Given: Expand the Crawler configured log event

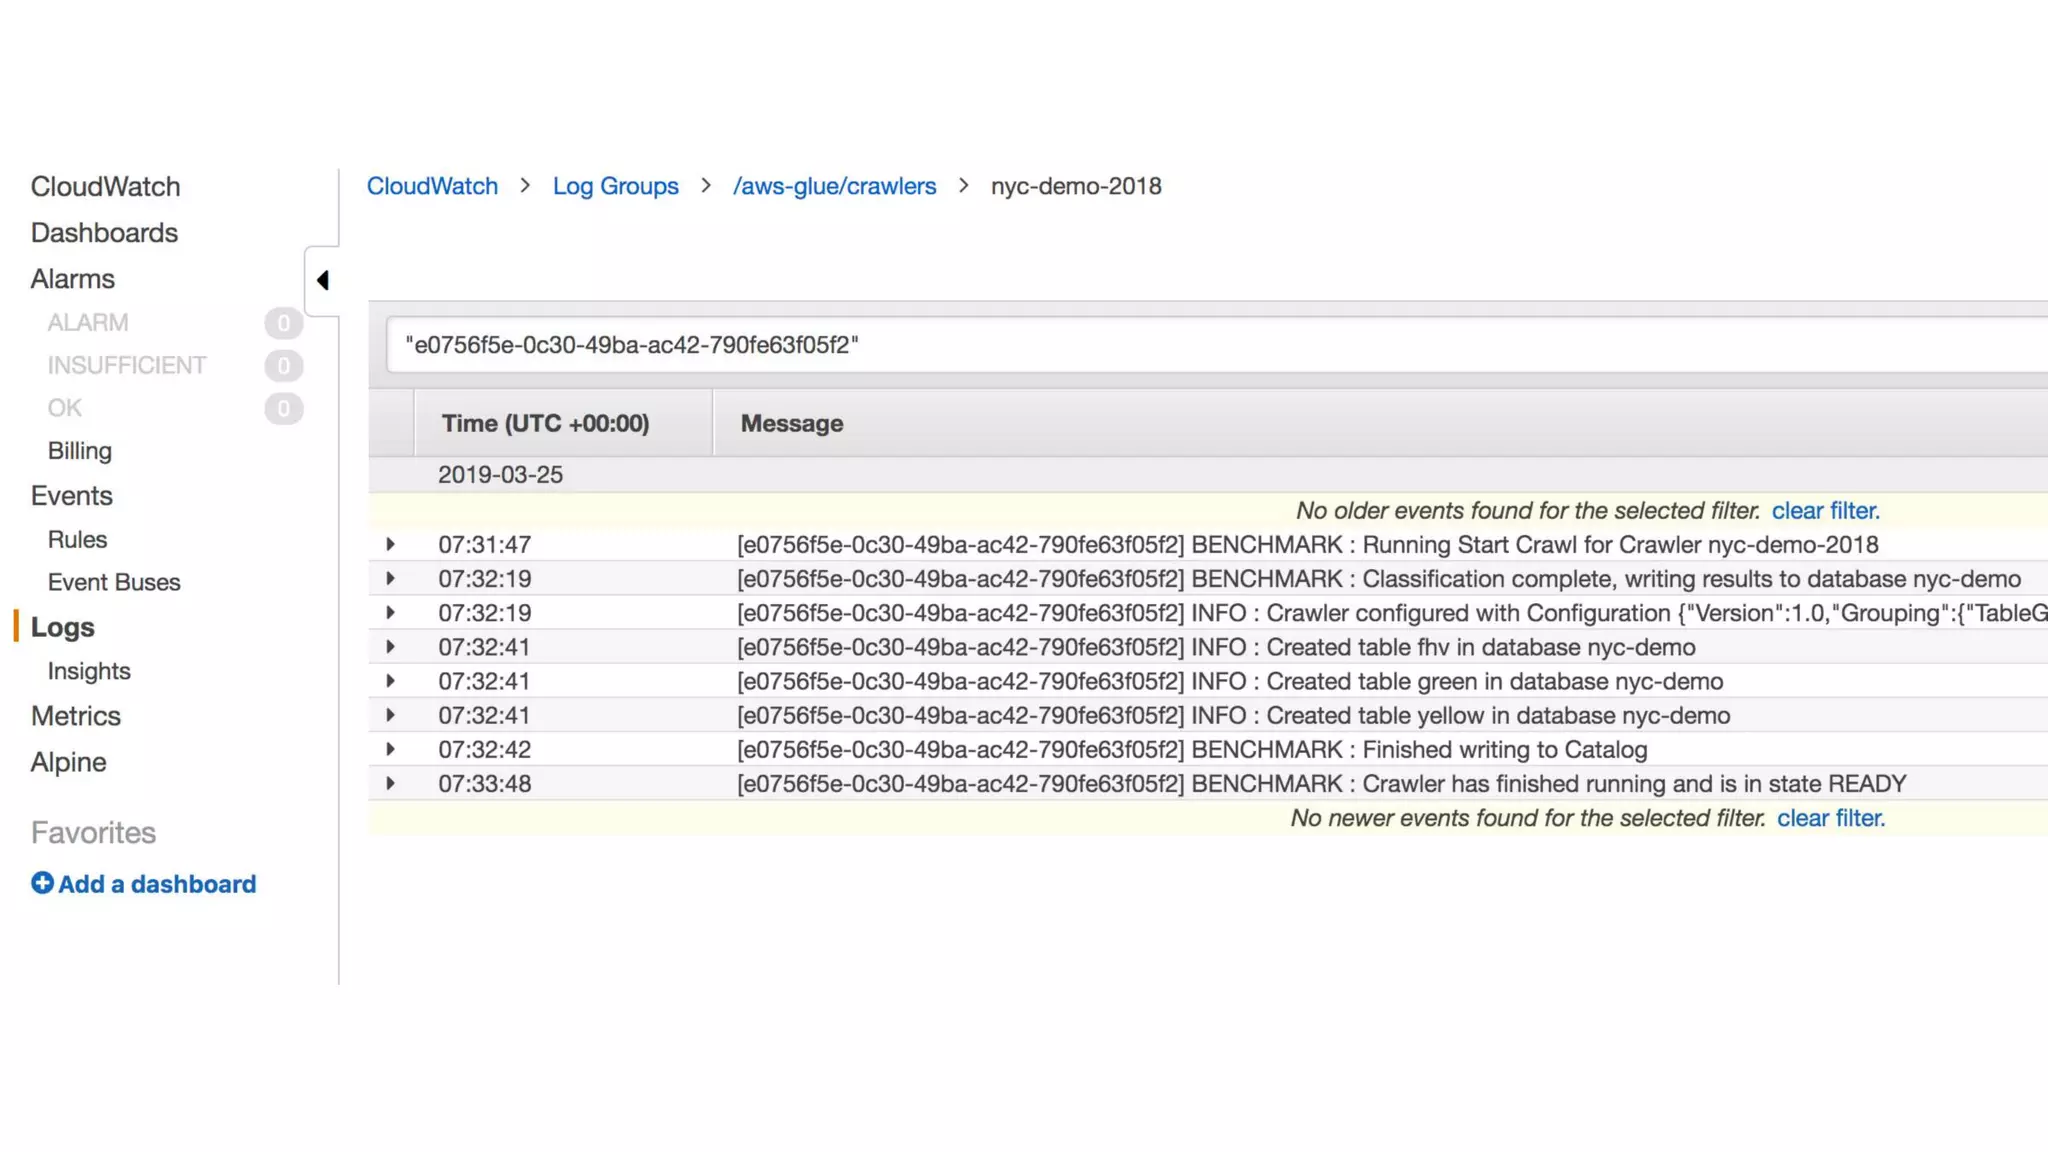Looking at the screenshot, I should [390, 613].
